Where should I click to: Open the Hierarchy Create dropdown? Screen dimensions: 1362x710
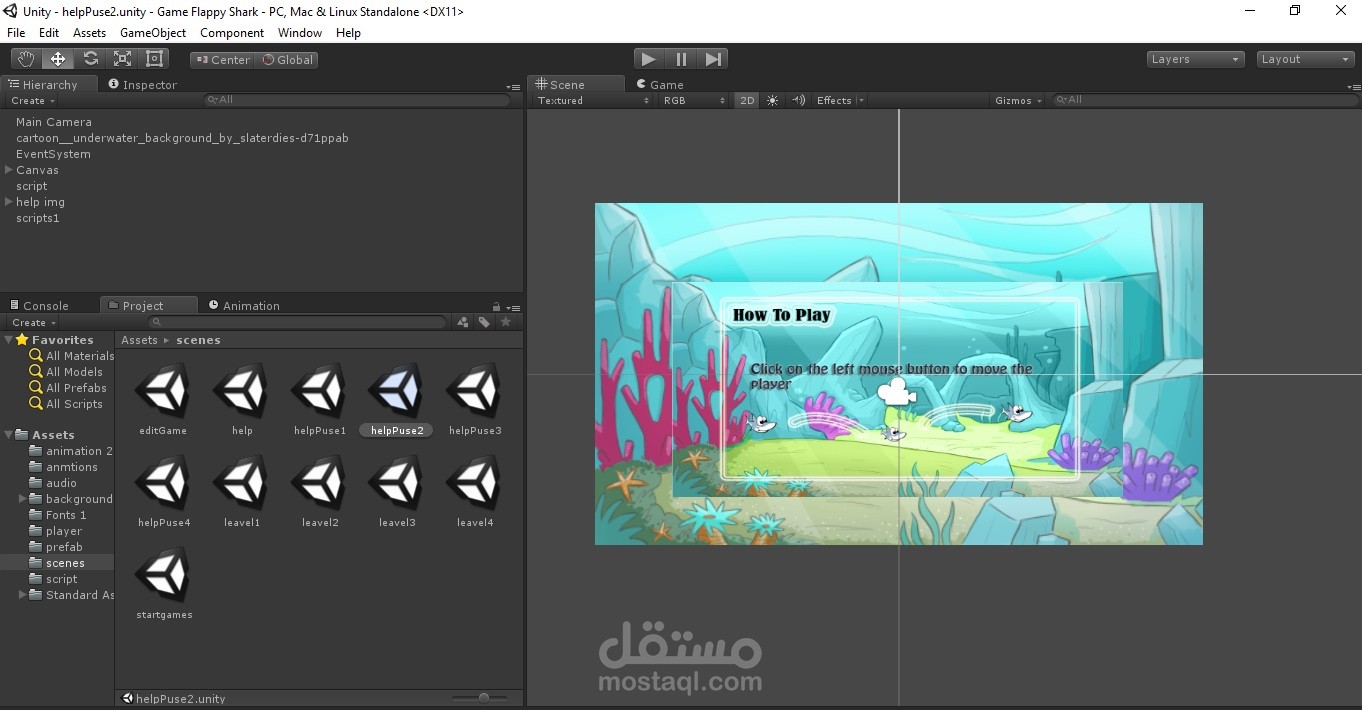click(33, 101)
